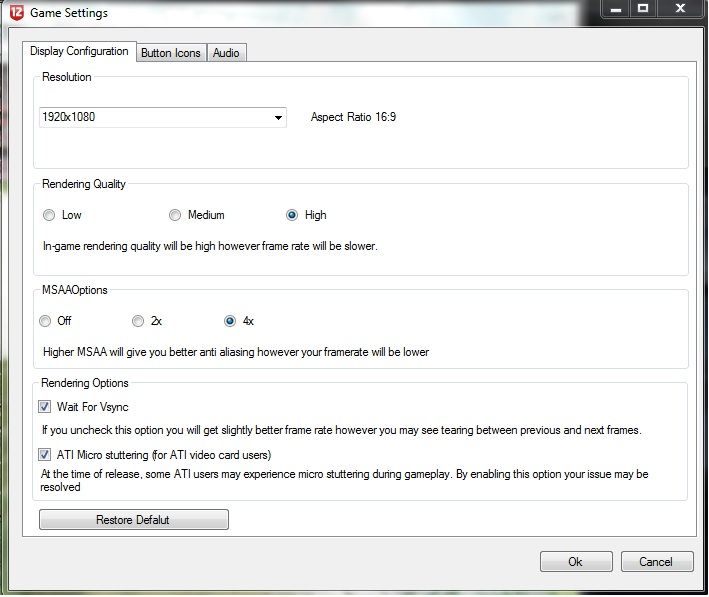
Task: Select Medium rendering quality
Action: point(175,215)
